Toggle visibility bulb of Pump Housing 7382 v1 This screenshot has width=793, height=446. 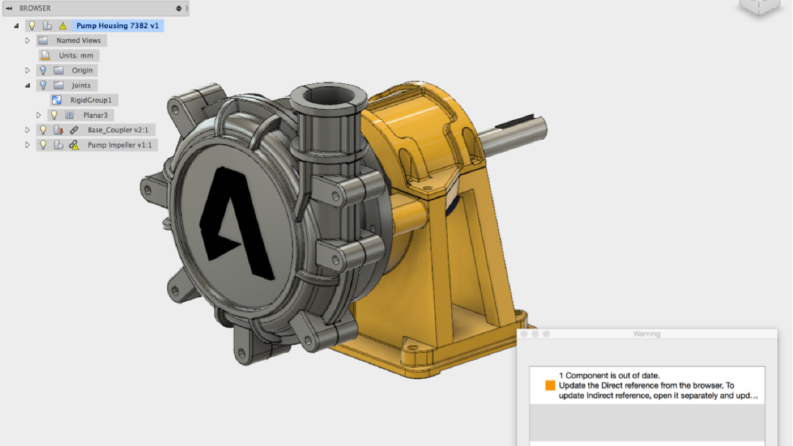click(32, 25)
